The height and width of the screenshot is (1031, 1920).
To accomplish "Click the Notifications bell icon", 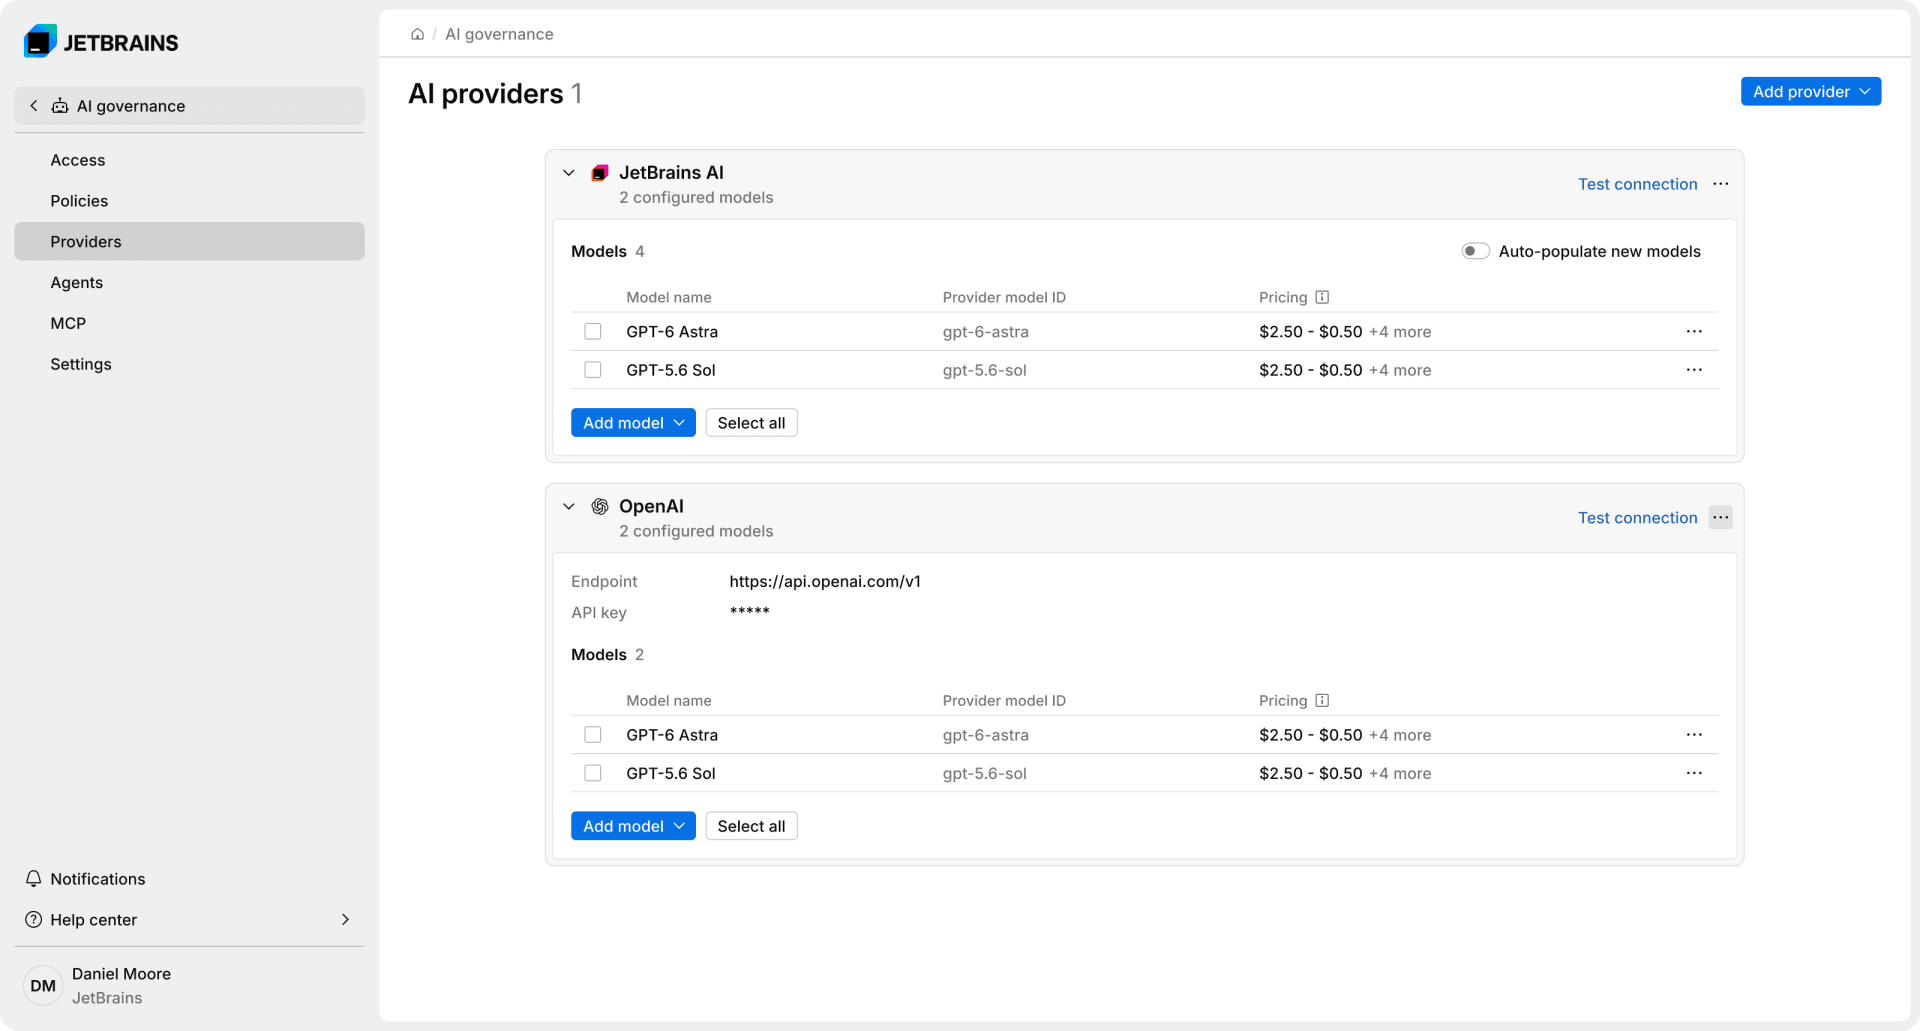I will click(x=33, y=878).
